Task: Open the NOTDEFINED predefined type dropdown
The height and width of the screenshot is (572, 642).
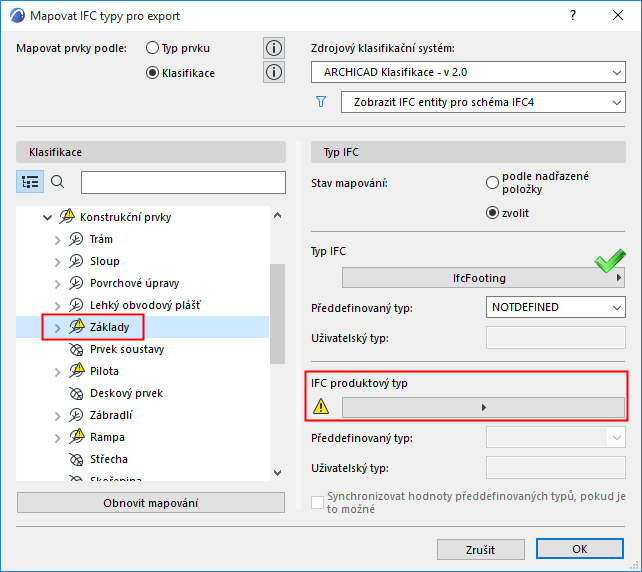Action: 555,307
